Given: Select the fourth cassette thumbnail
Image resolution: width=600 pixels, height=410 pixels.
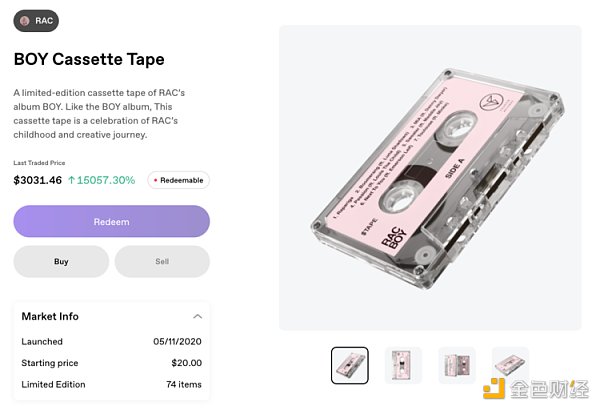Looking at the screenshot, I should 510,366.
